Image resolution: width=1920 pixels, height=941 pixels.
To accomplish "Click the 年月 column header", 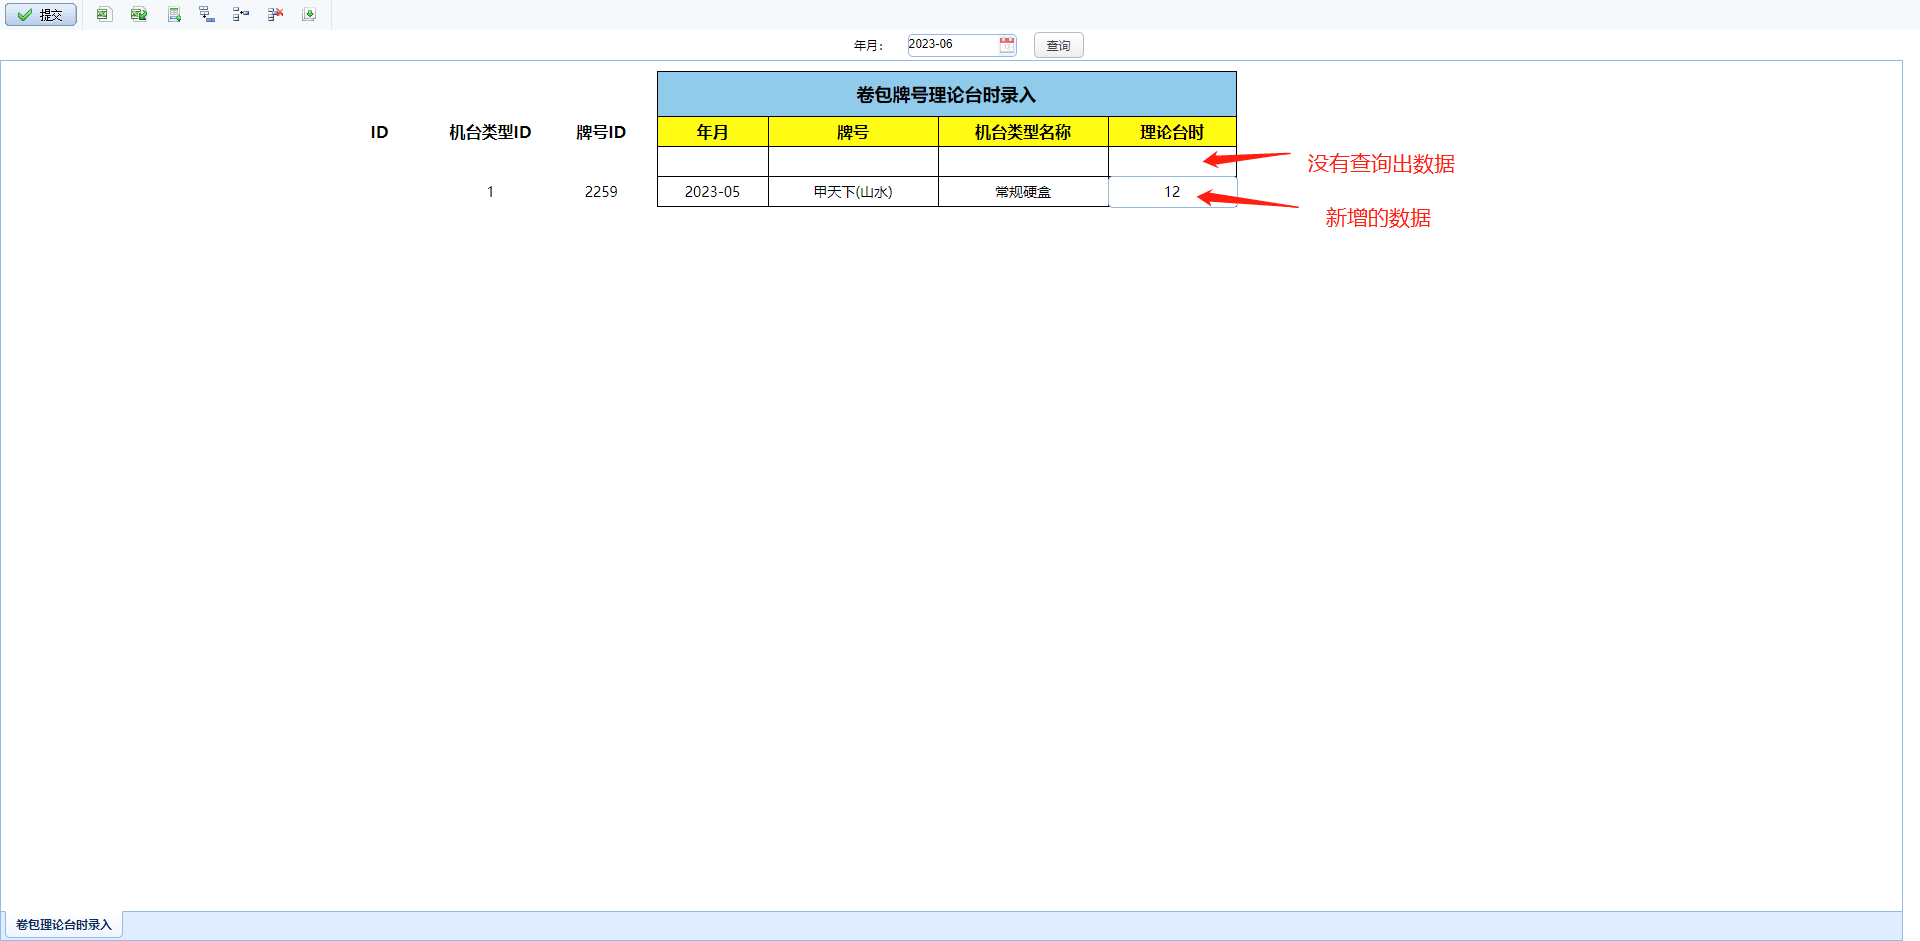I will 713,132.
